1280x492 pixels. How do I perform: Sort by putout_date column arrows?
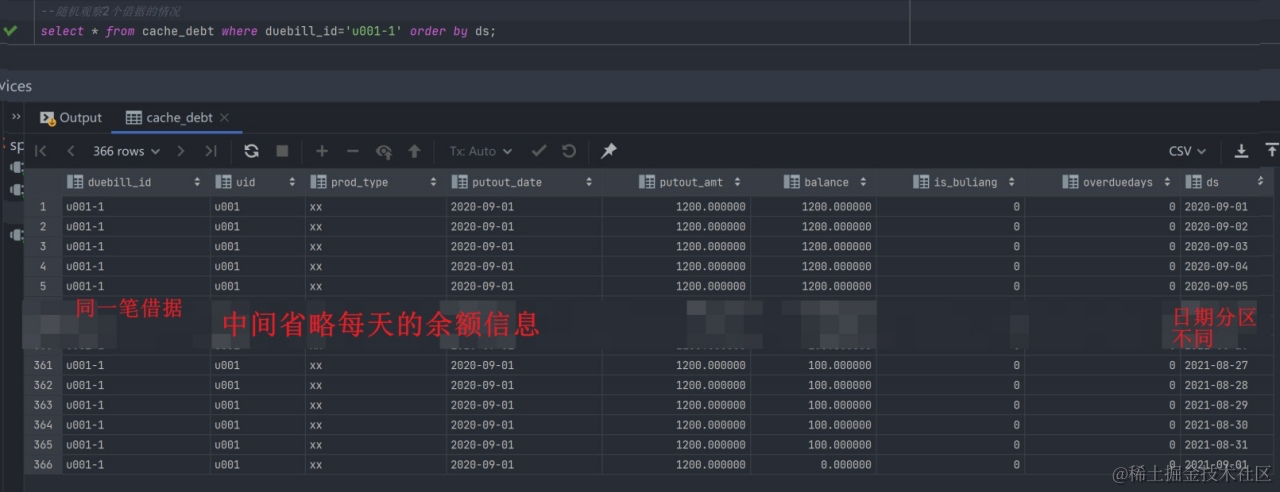(x=589, y=183)
